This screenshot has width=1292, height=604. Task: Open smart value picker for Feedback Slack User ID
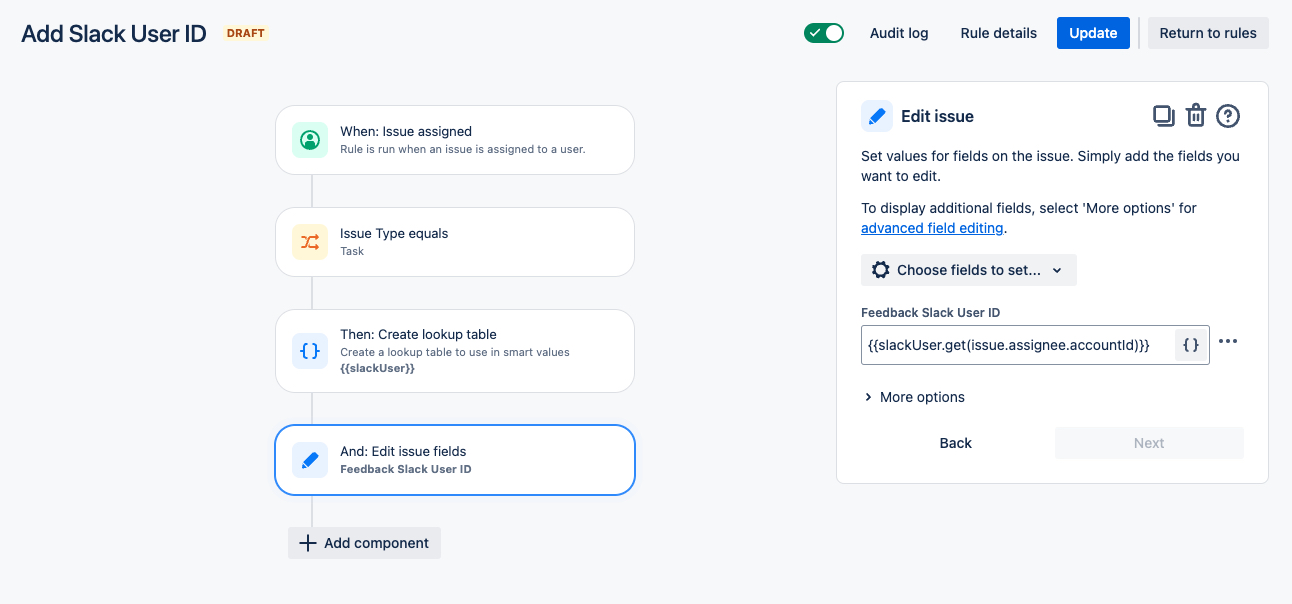tap(1191, 345)
